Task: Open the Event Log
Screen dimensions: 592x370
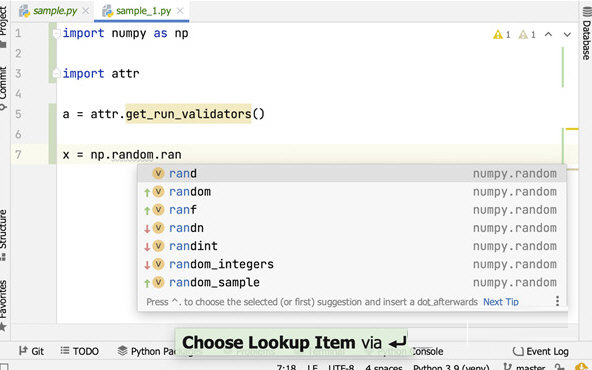Action: click(541, 352)
